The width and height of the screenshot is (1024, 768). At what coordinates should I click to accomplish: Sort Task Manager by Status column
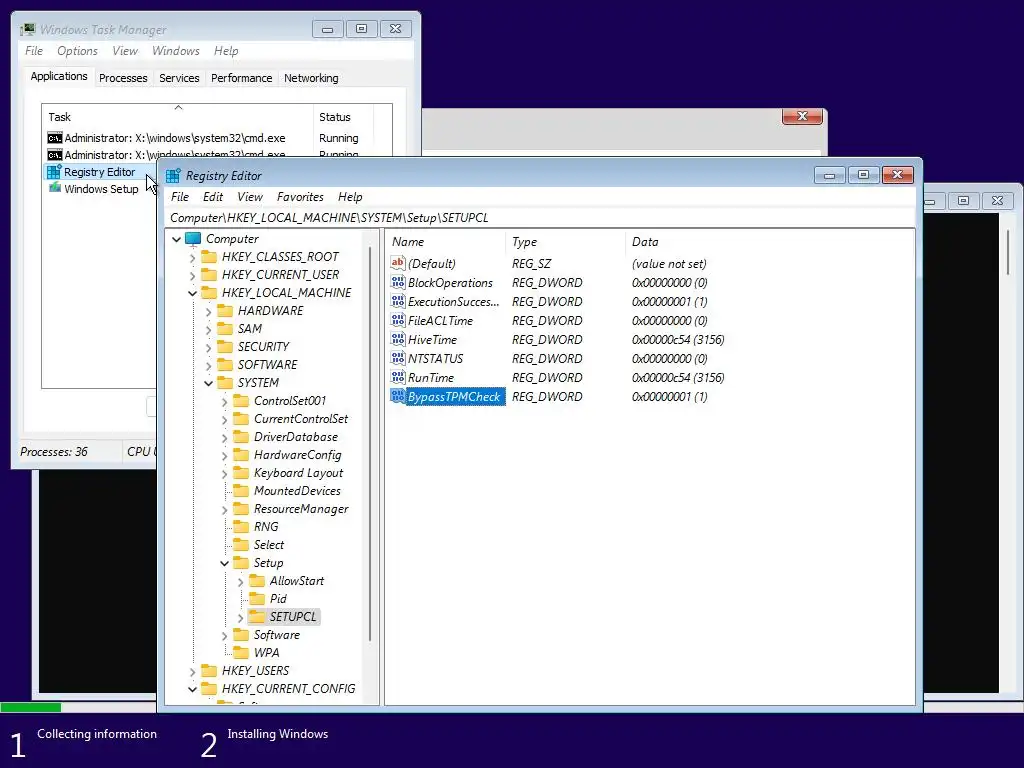click(x=344, y=117)
